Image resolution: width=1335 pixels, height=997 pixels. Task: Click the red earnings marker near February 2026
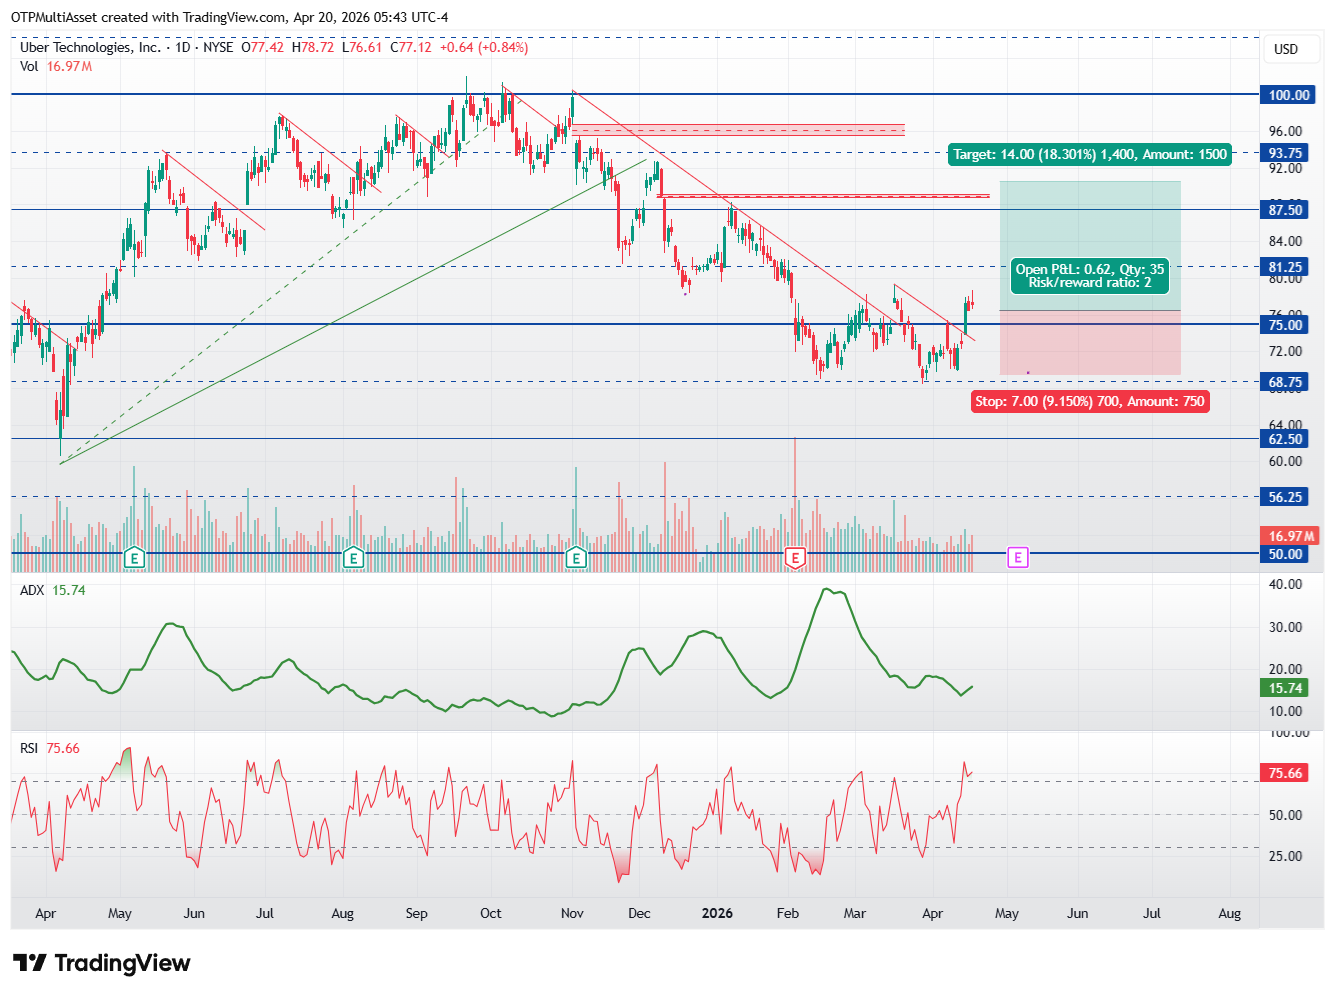[x=795, y=558]
